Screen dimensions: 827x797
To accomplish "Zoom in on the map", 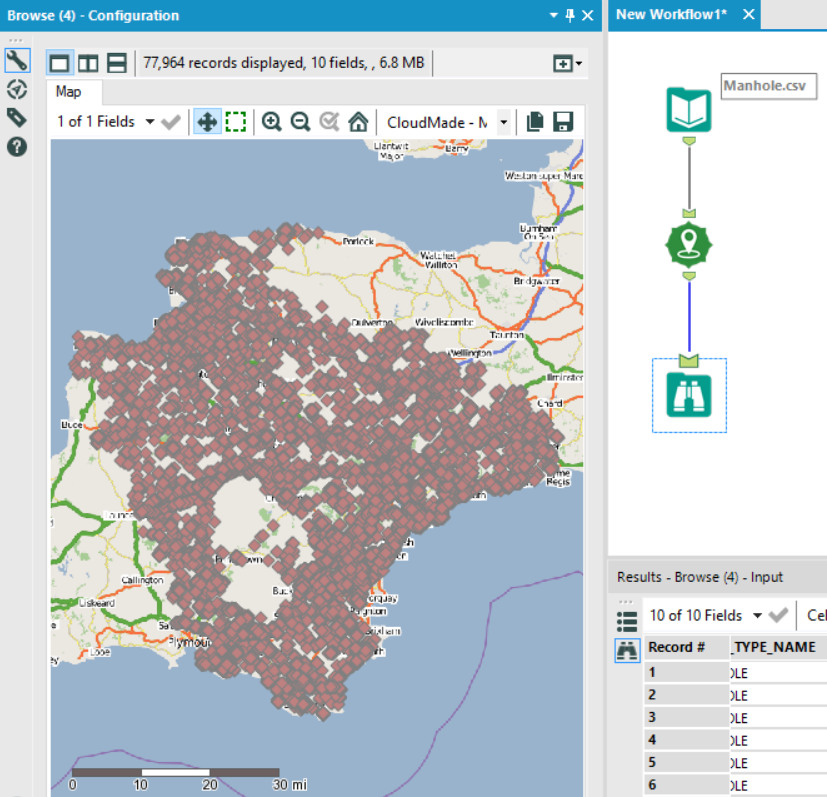I will point(271,122).
